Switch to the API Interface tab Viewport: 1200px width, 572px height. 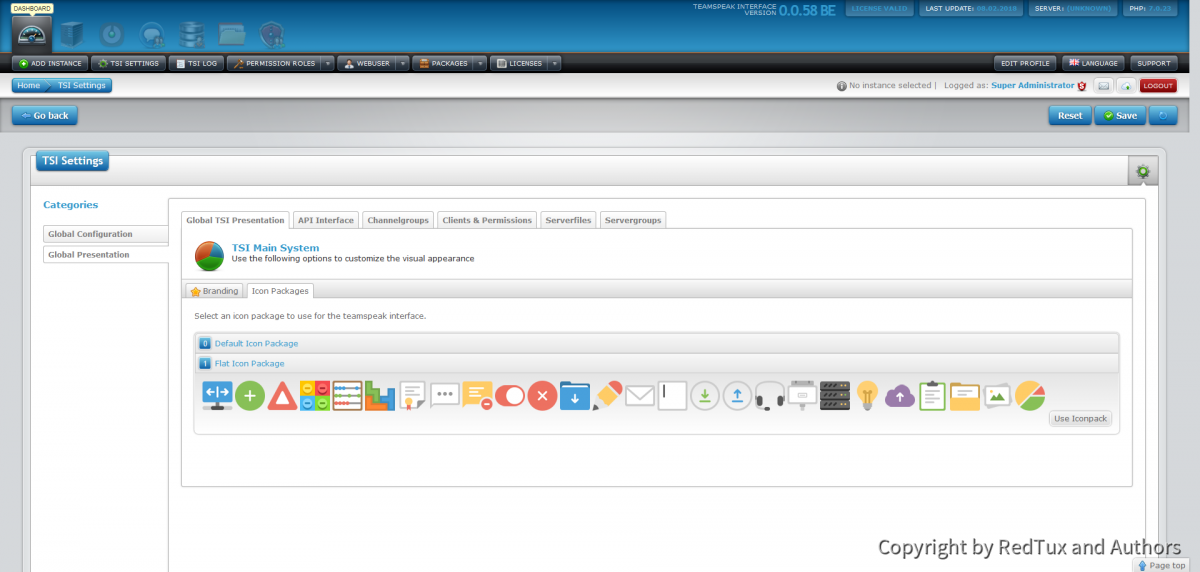pyautogui.click(x=326, y=220)
